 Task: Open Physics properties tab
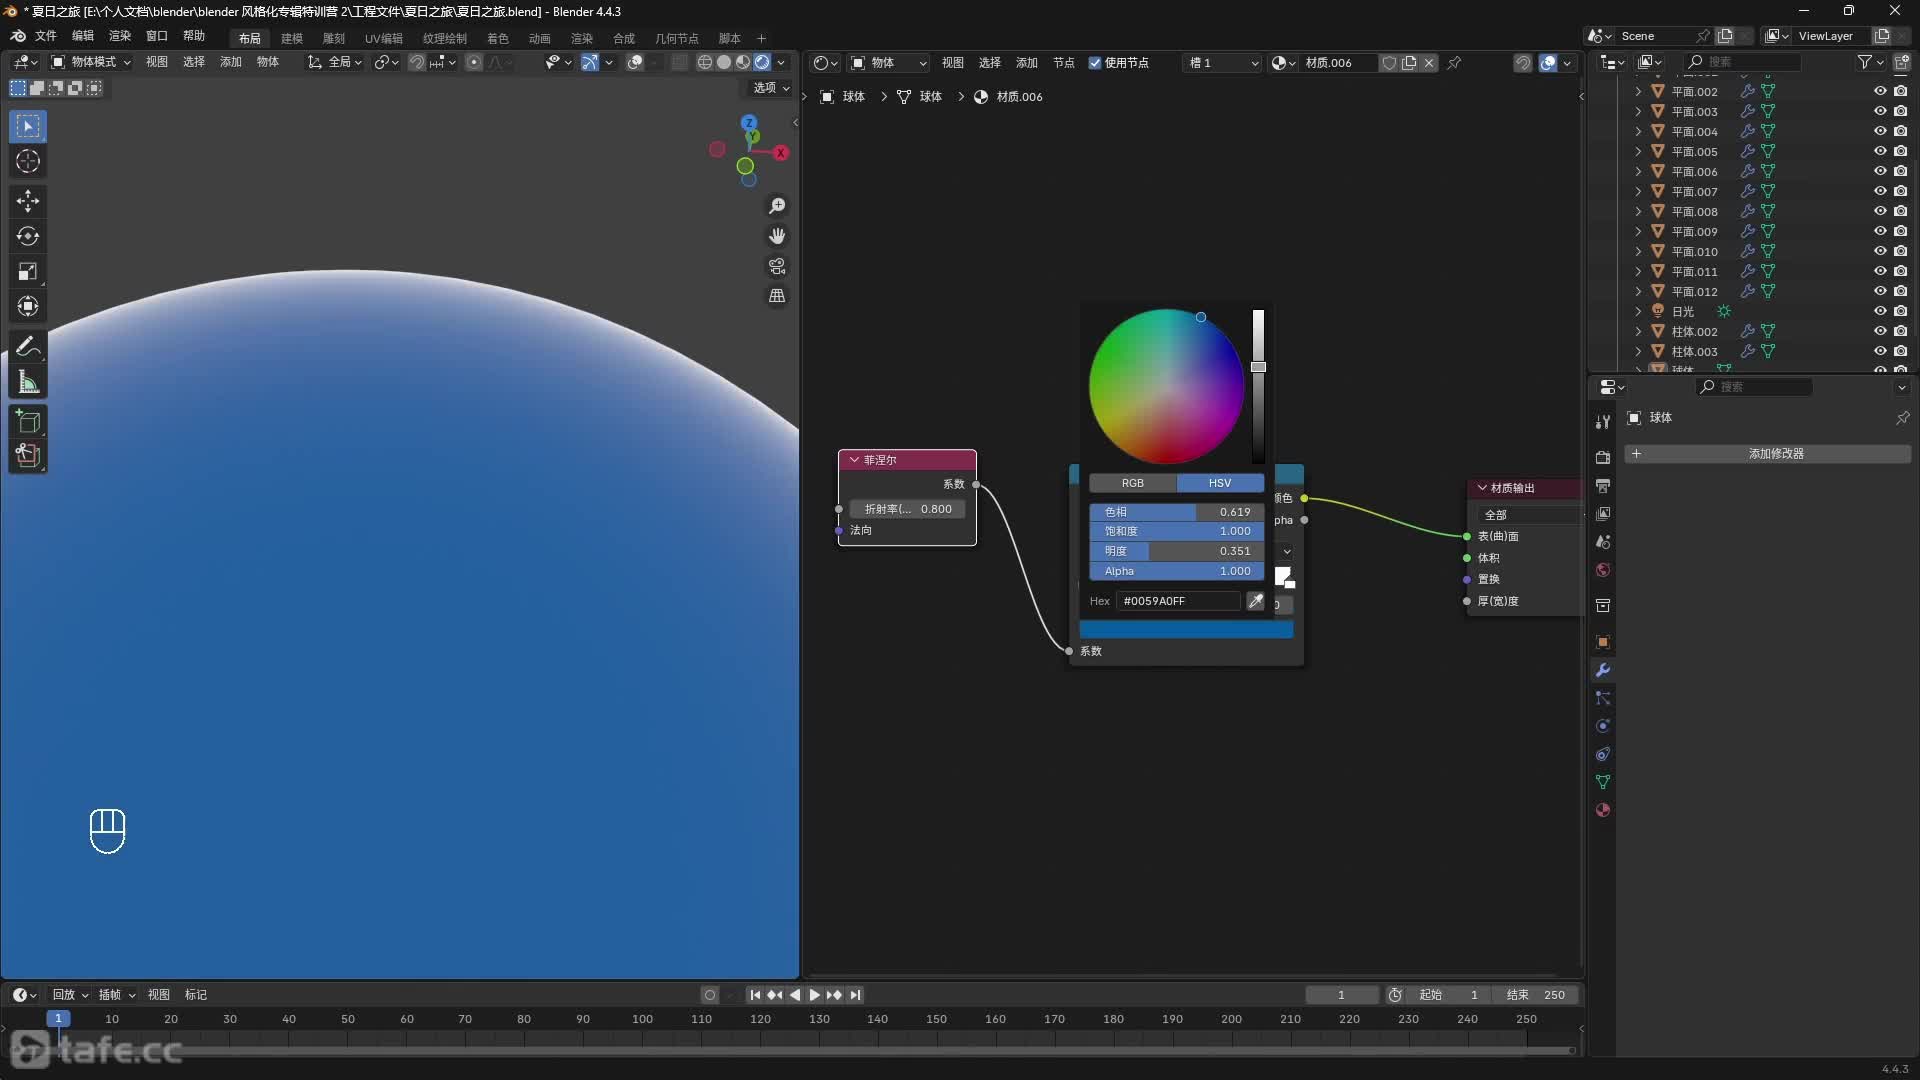(1603, 726)
